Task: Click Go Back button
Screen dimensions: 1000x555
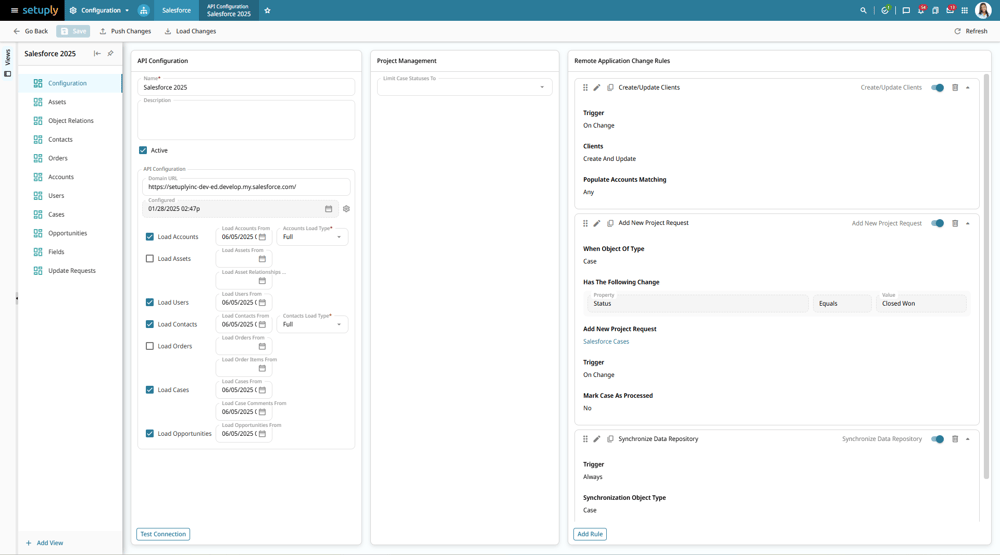Action: tap(30, 31)
